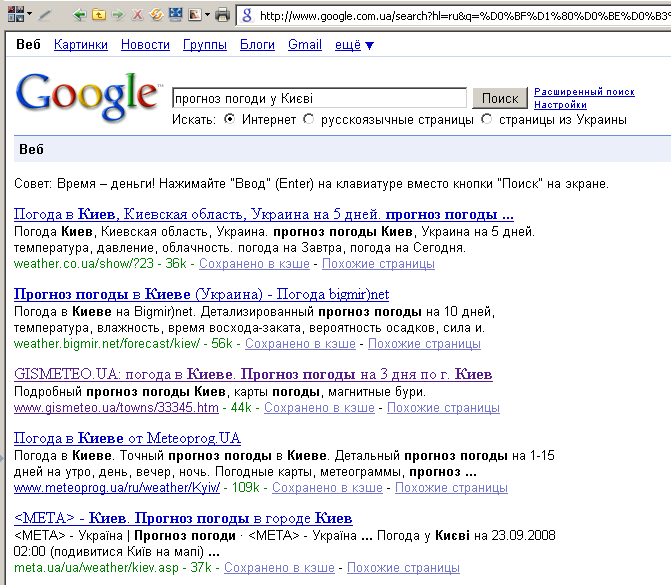Open the Новости tab
Image resolution: width=671 pixels, height=585 pixels.
click(145, 45)
